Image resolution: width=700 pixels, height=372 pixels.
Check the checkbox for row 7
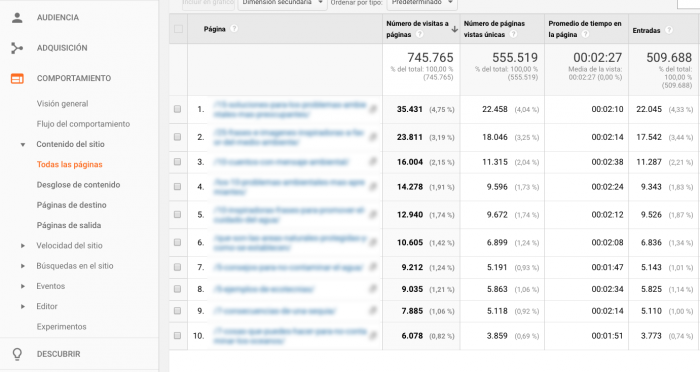tap(177, 267)
